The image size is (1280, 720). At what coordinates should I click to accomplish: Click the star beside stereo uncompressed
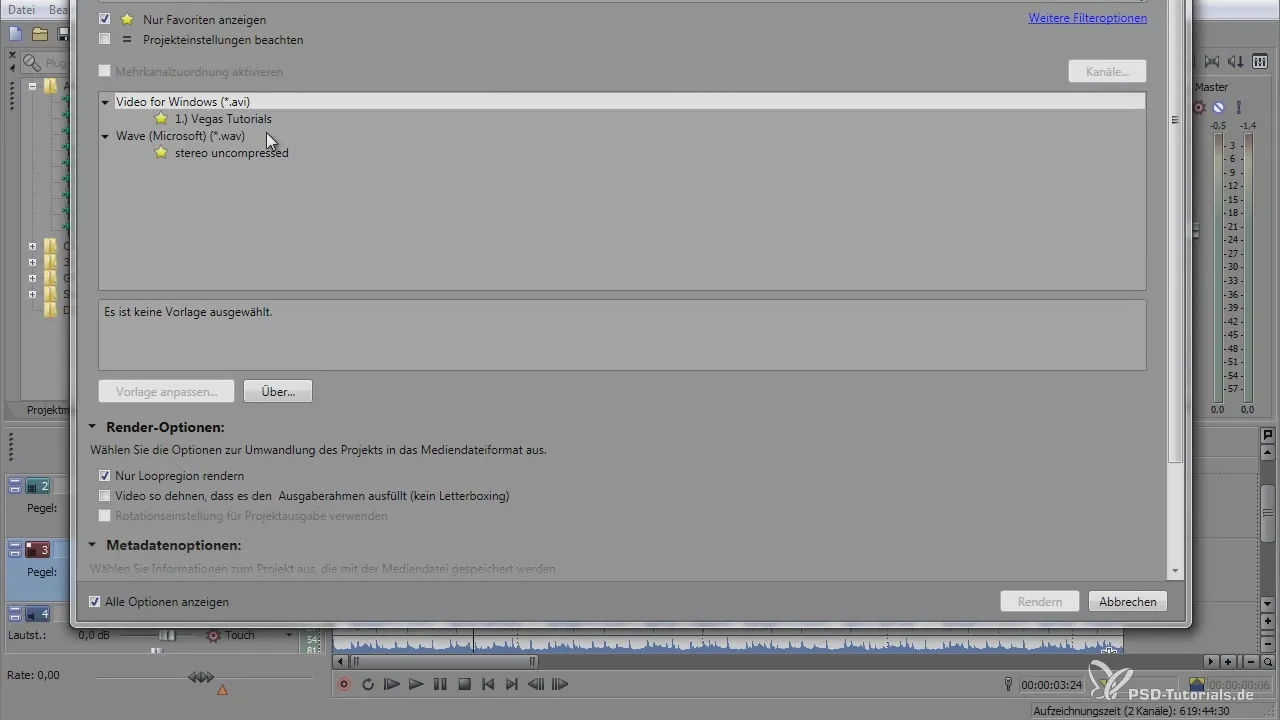(161, 153)
